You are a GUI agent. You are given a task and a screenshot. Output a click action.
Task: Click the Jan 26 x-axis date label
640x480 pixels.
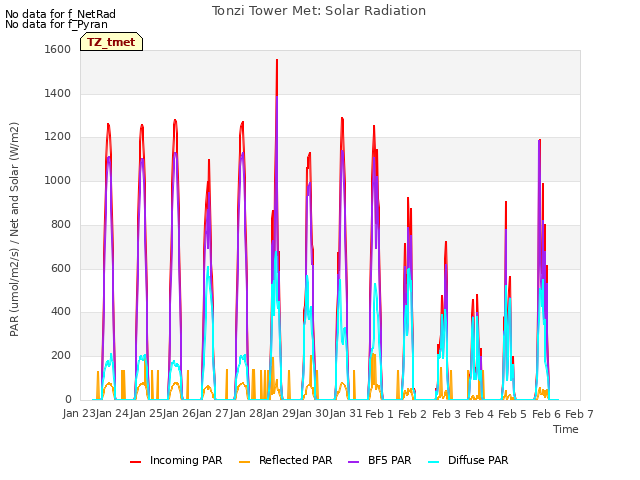(x=179, y=414)
